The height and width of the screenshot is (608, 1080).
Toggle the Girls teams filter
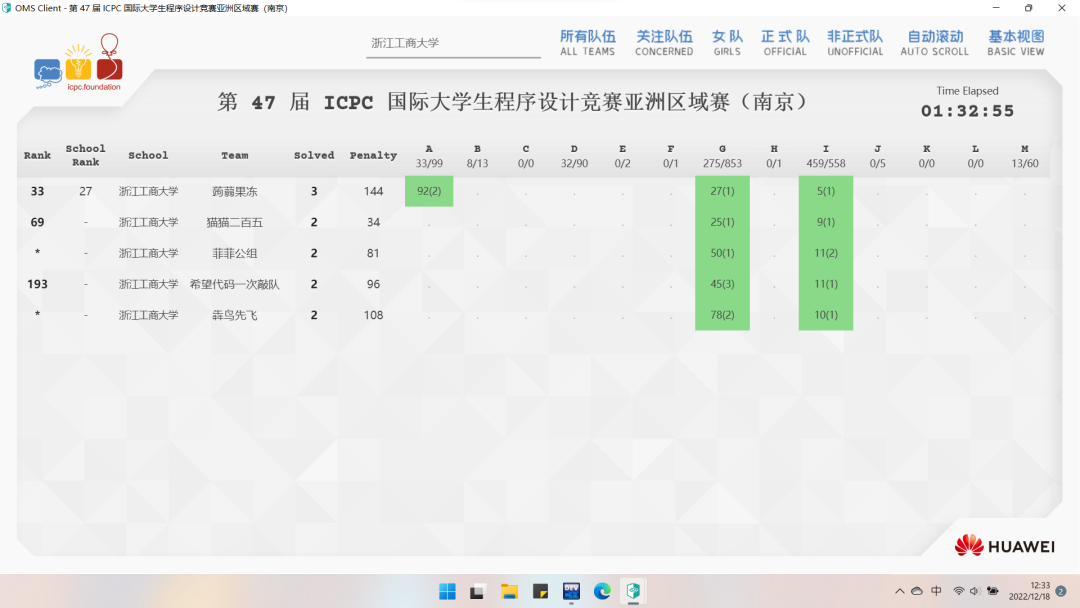(x=727, y=43)
